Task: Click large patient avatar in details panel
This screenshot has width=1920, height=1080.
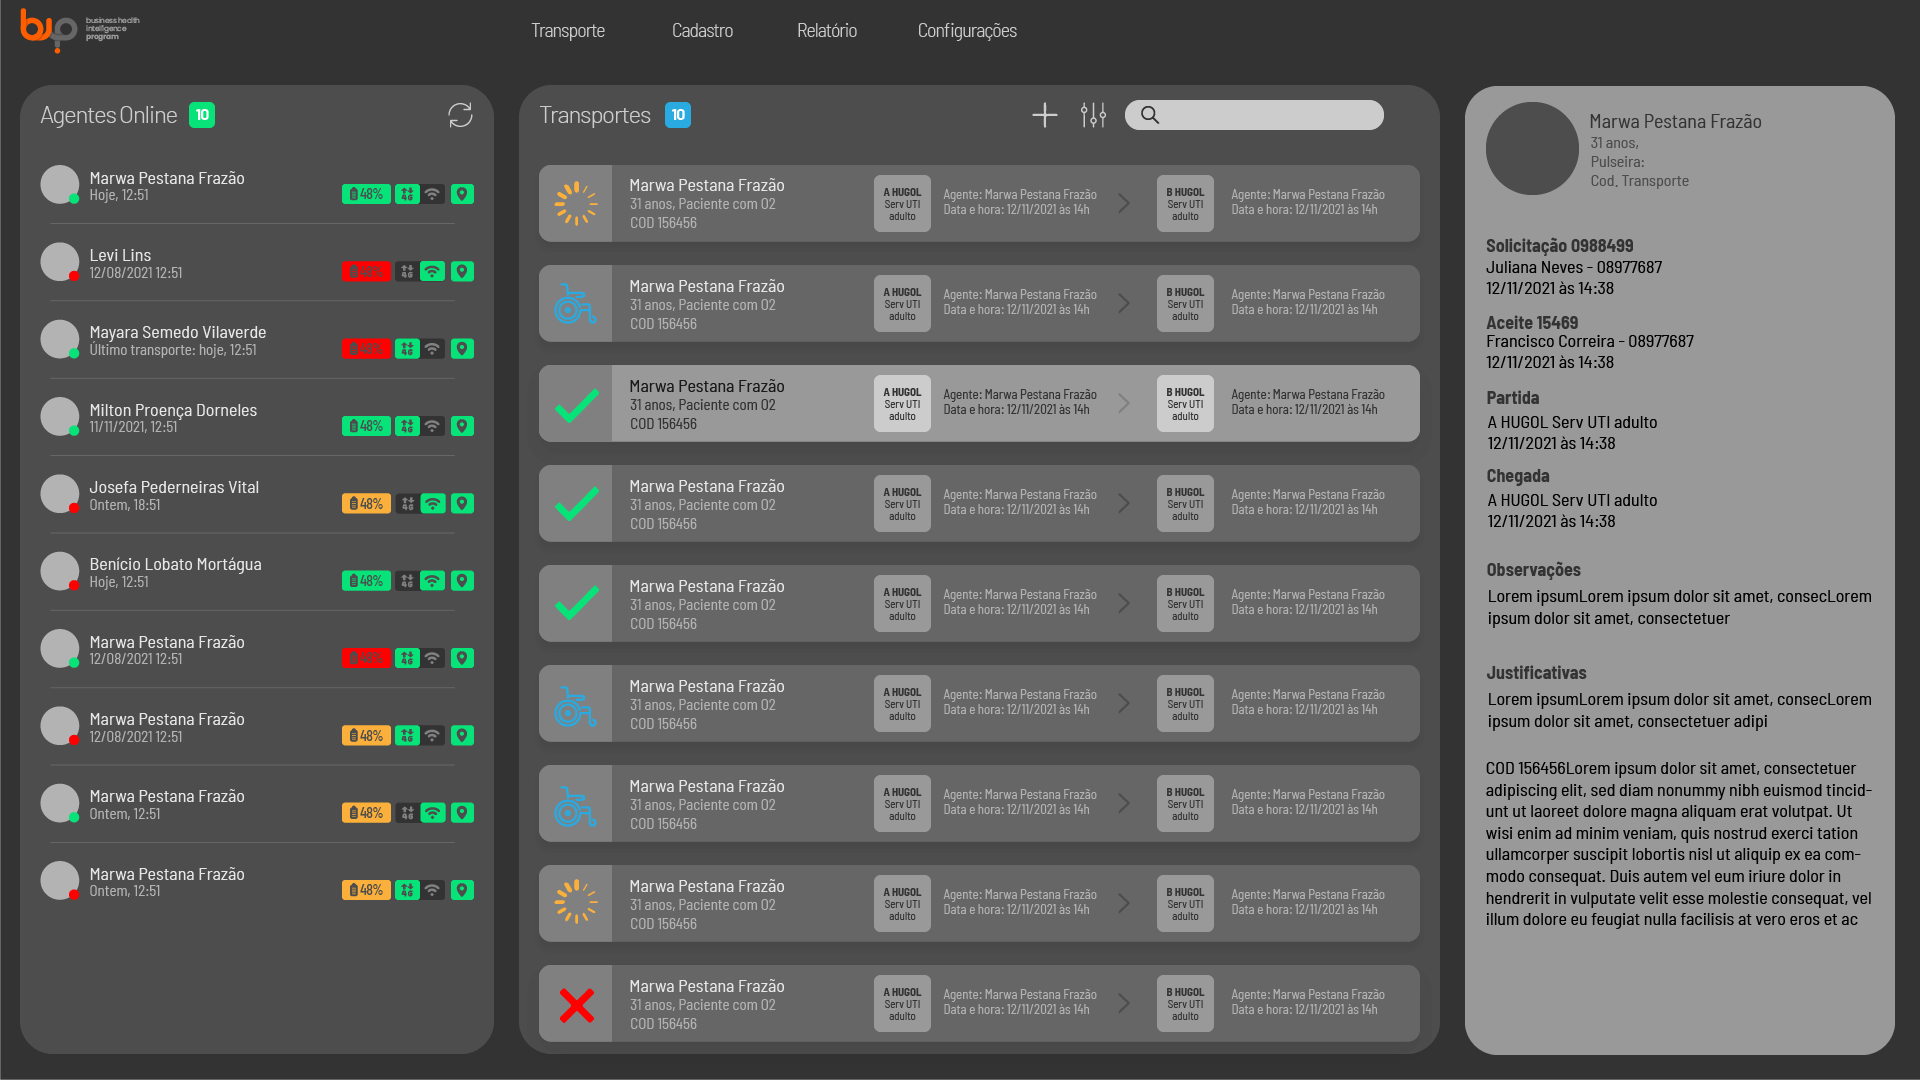Action: [x=1532, y=148]
